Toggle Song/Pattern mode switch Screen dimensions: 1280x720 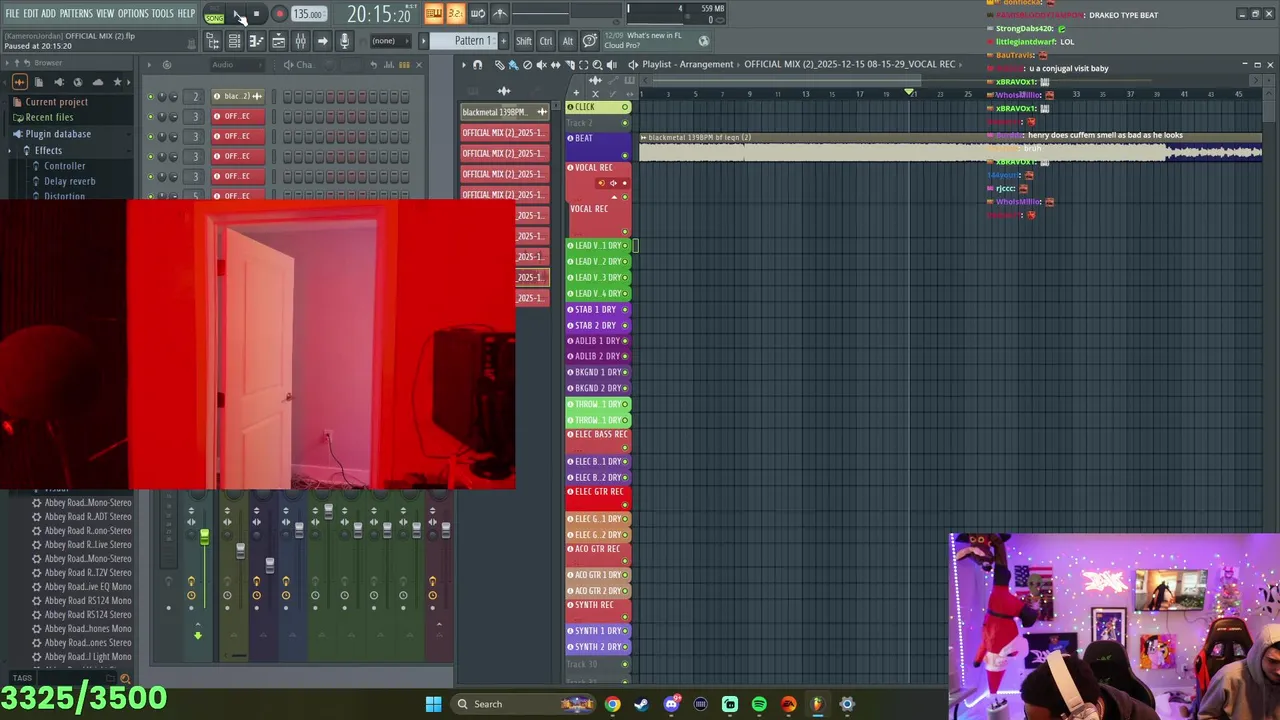214,14
